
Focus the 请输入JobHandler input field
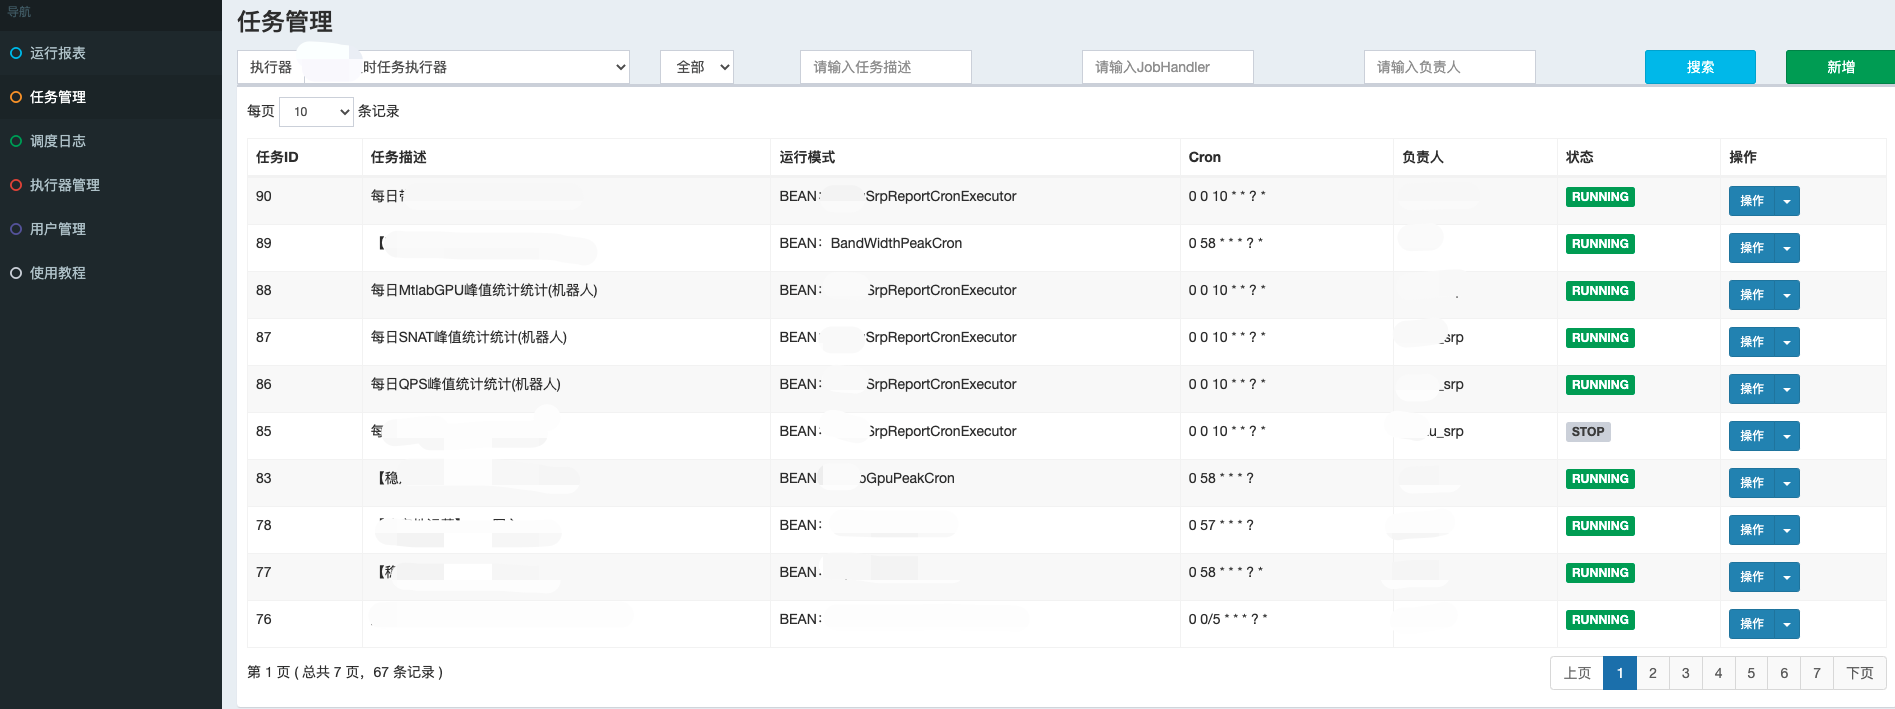pyautogui.click(x=1167, y=67)
